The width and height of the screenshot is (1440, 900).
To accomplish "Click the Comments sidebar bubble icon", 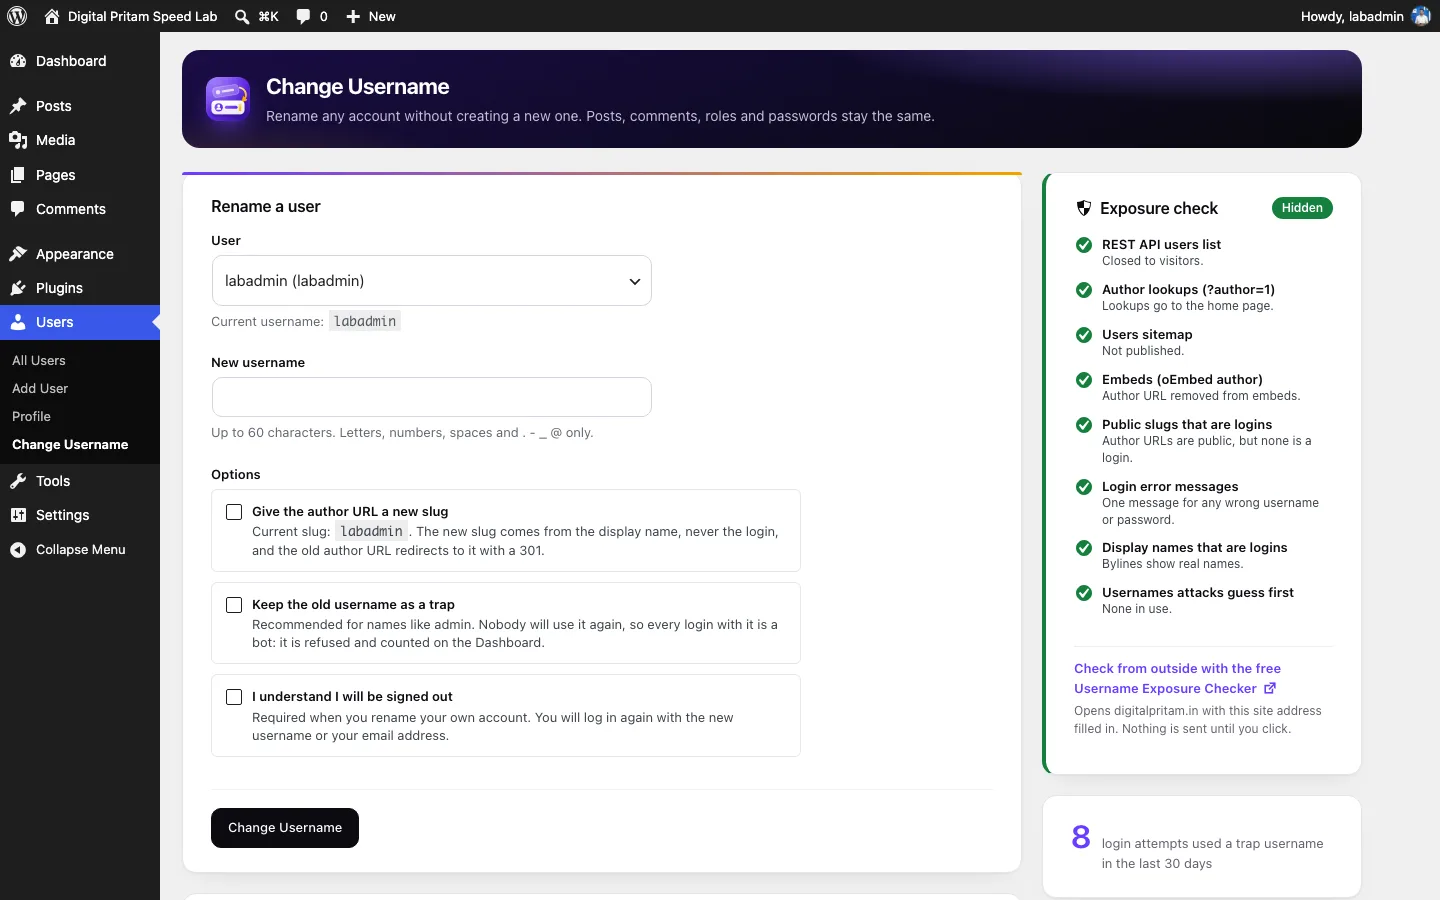I will pyautogui.click(x=18, y=209).
